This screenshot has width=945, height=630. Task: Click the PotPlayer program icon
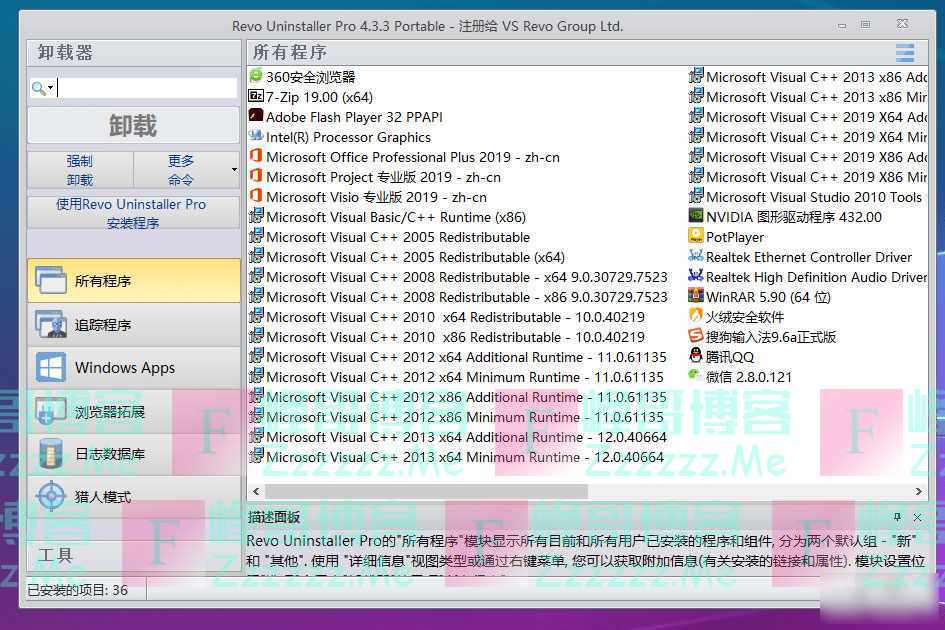coord(696,236)
